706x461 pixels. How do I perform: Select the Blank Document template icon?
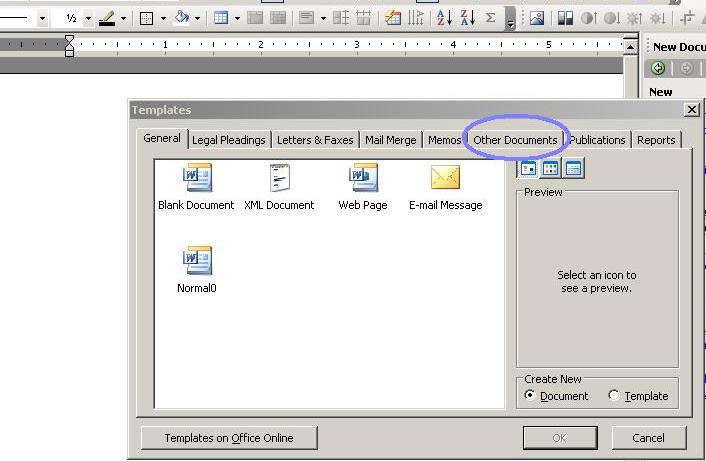coord(196,178)
